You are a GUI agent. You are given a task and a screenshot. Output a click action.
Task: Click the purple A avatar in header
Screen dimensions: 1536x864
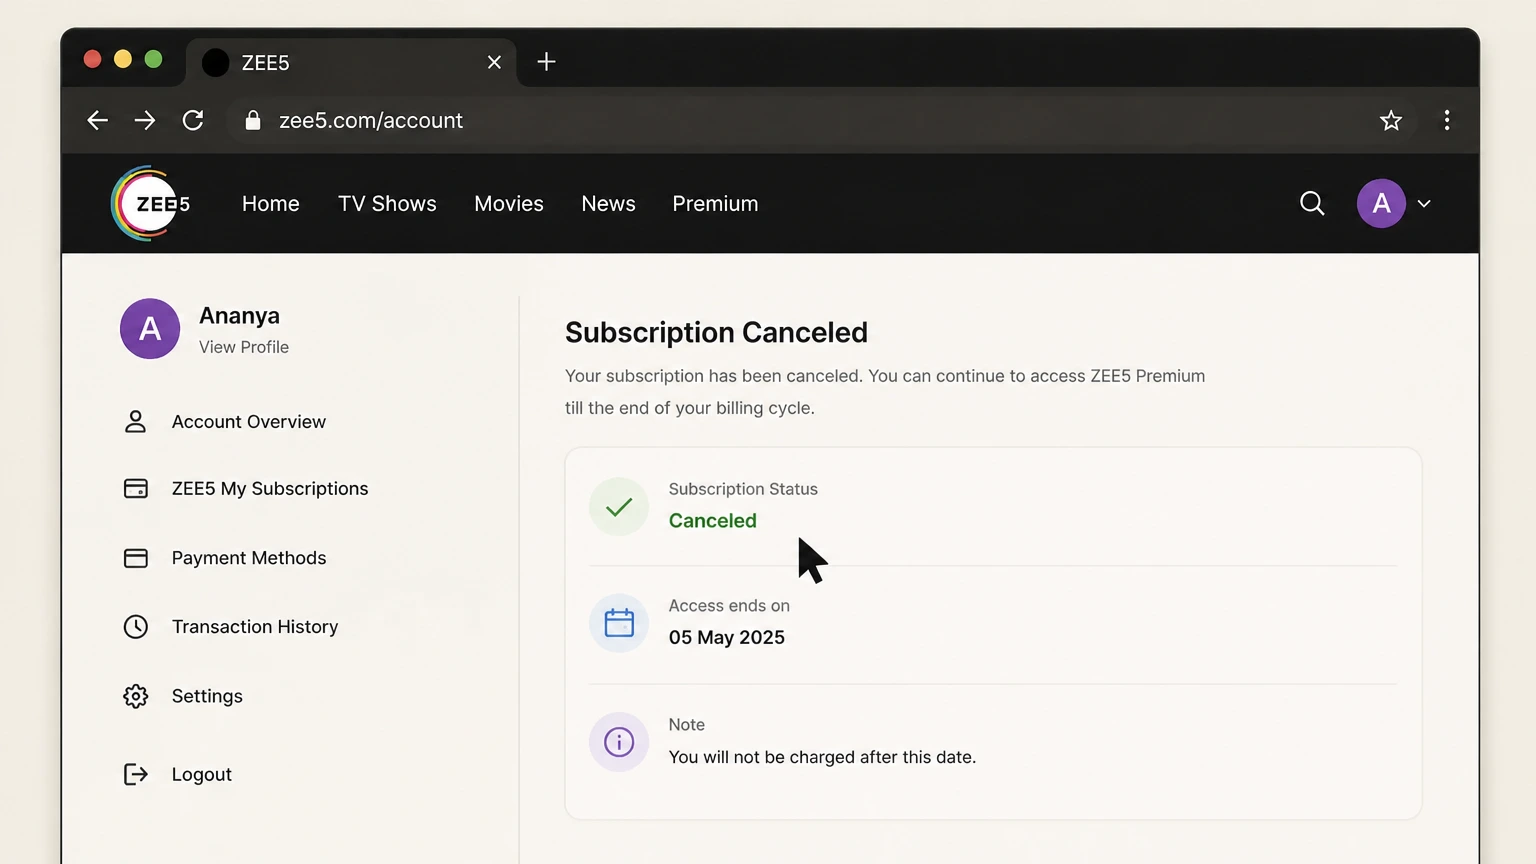click(x=1381, y=203)
